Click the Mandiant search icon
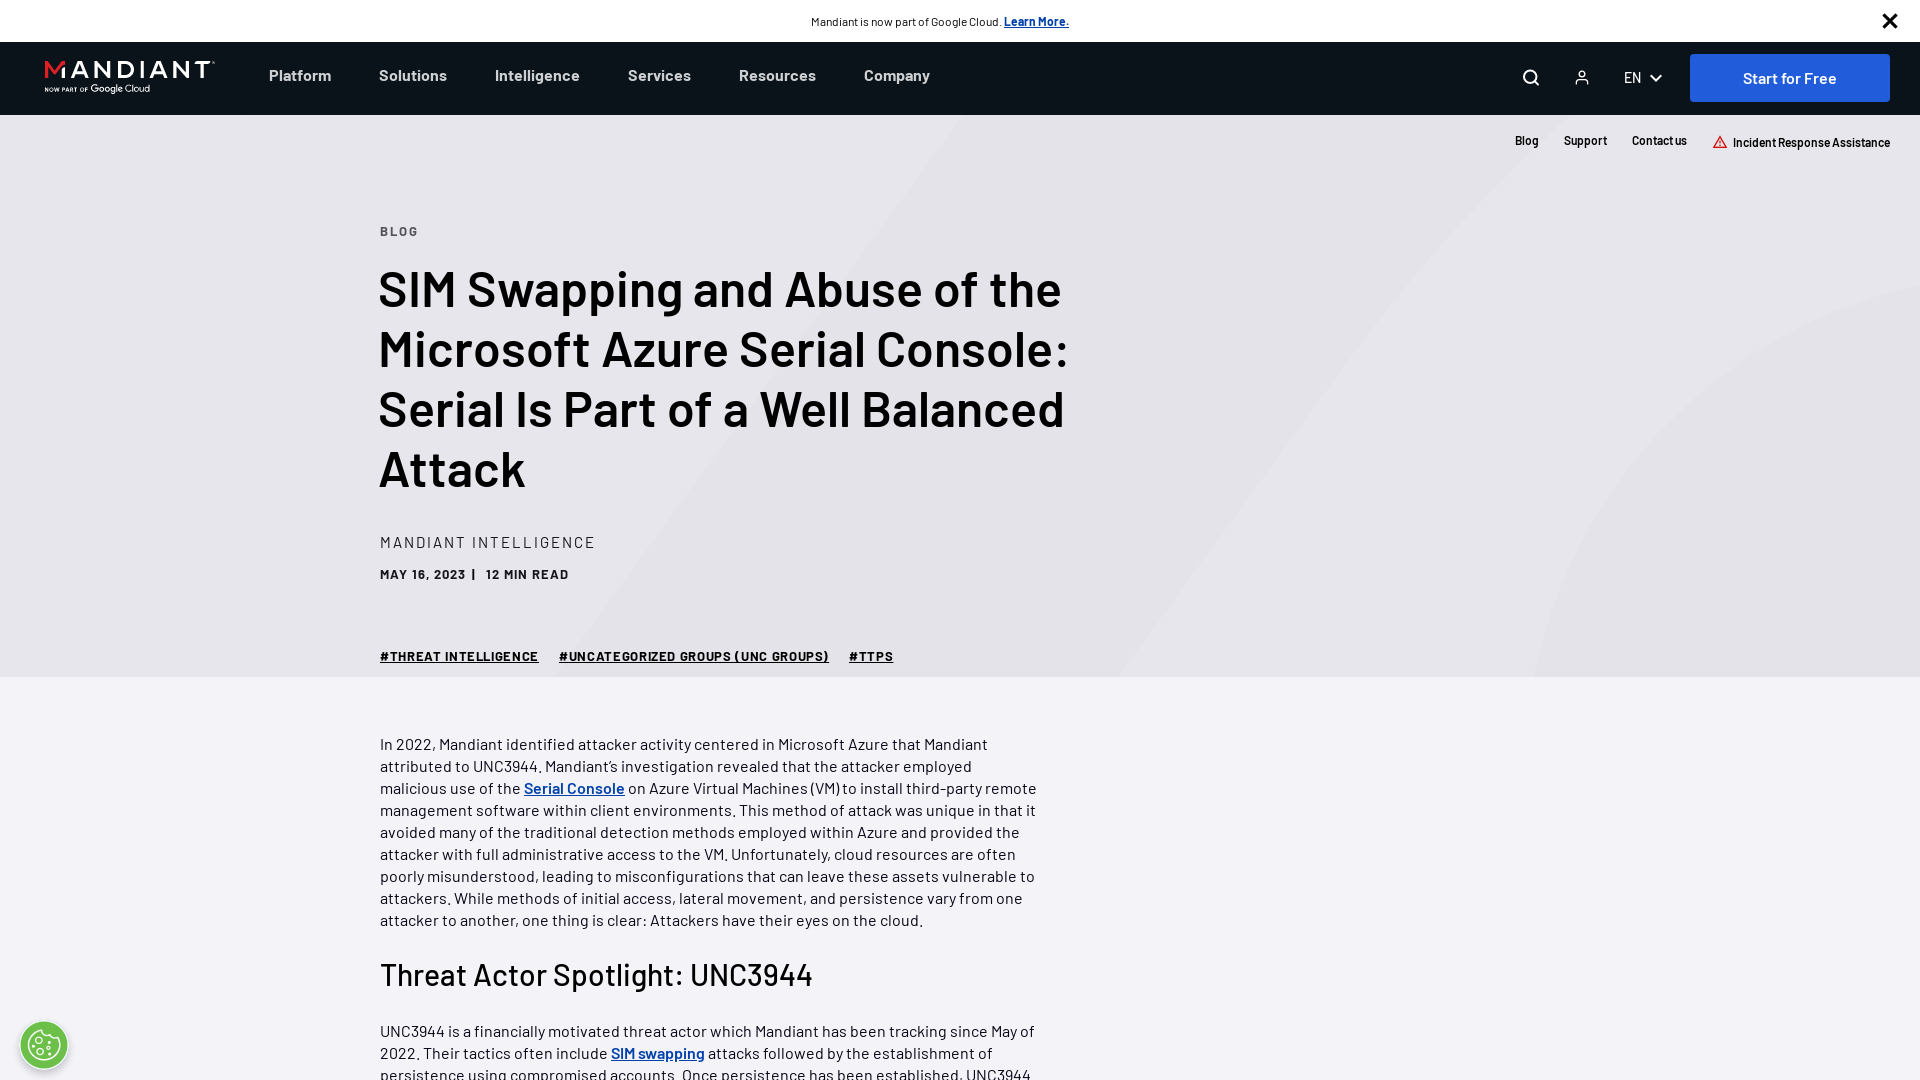 pos(1531,76)
